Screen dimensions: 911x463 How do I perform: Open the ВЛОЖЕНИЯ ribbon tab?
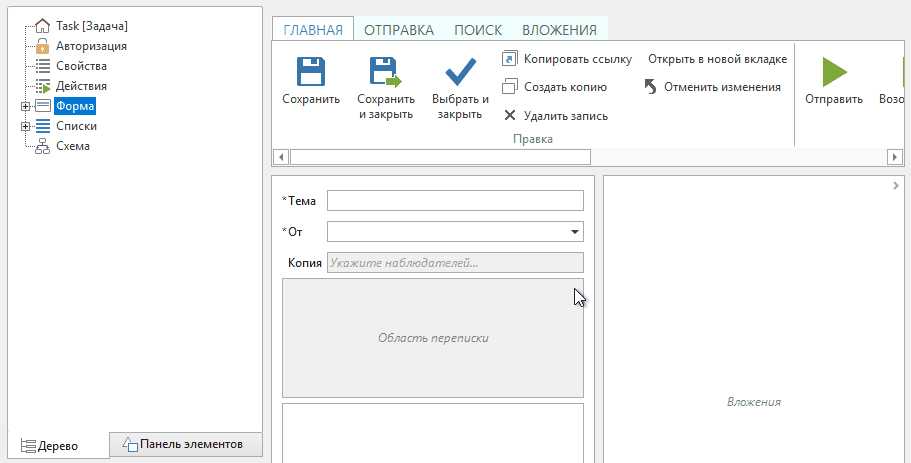[x=559, y=30]
